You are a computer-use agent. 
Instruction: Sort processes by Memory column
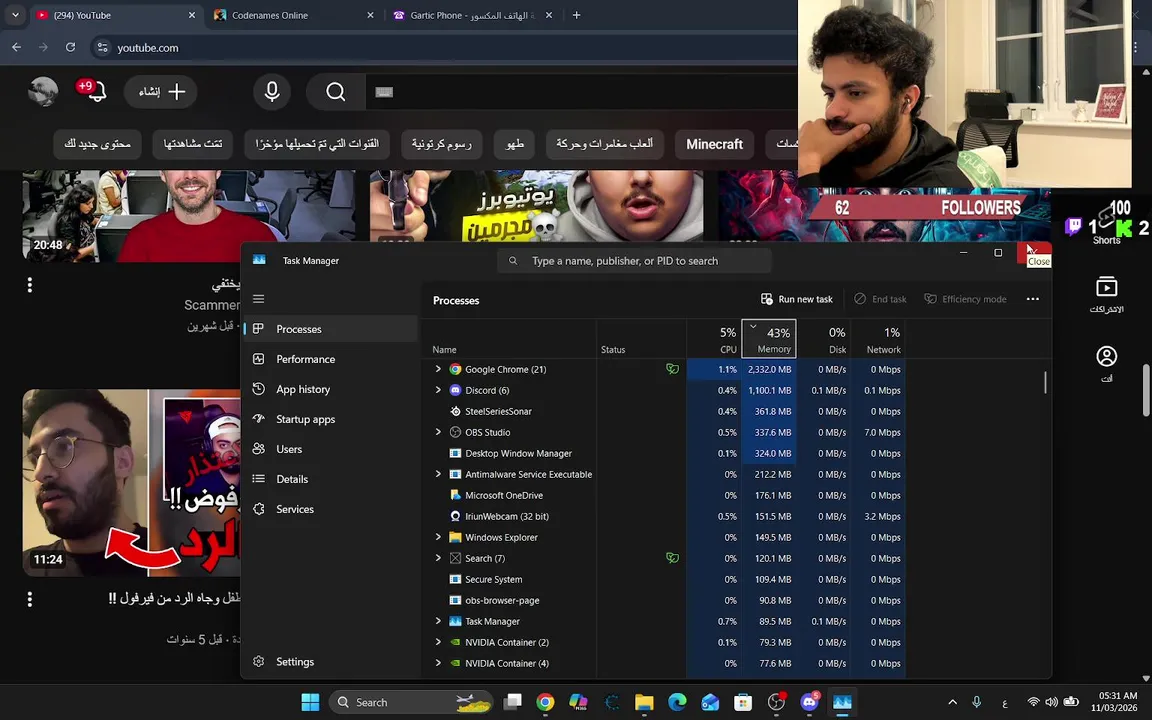[769, 339]
